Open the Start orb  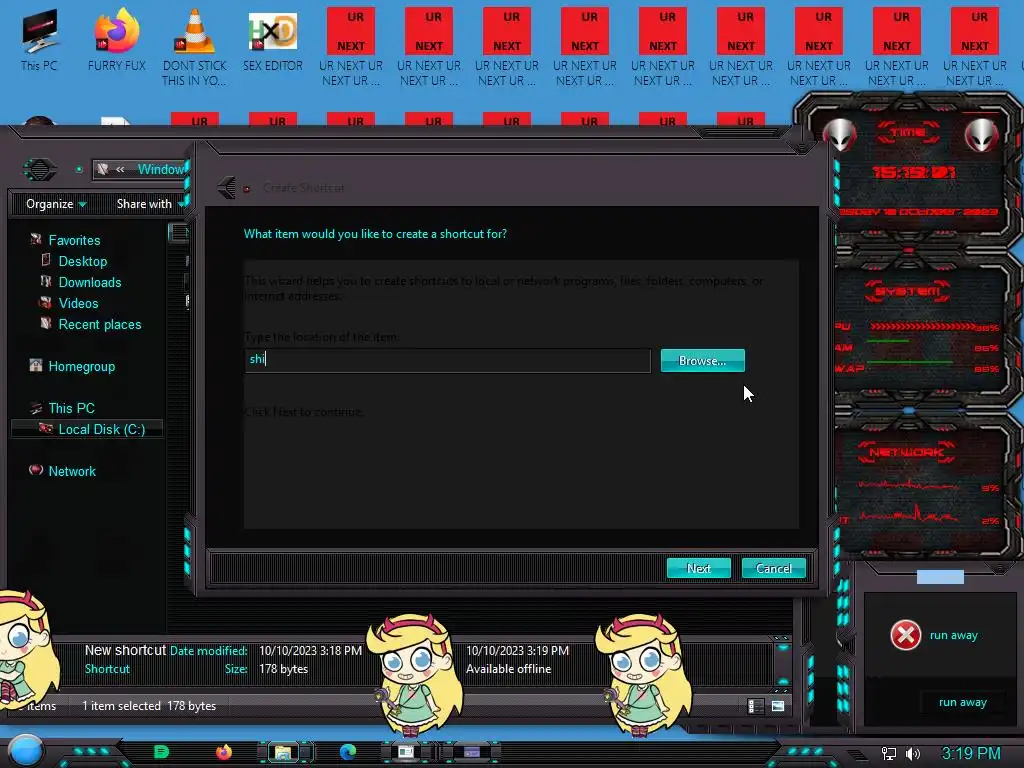(x=25, y=751)
